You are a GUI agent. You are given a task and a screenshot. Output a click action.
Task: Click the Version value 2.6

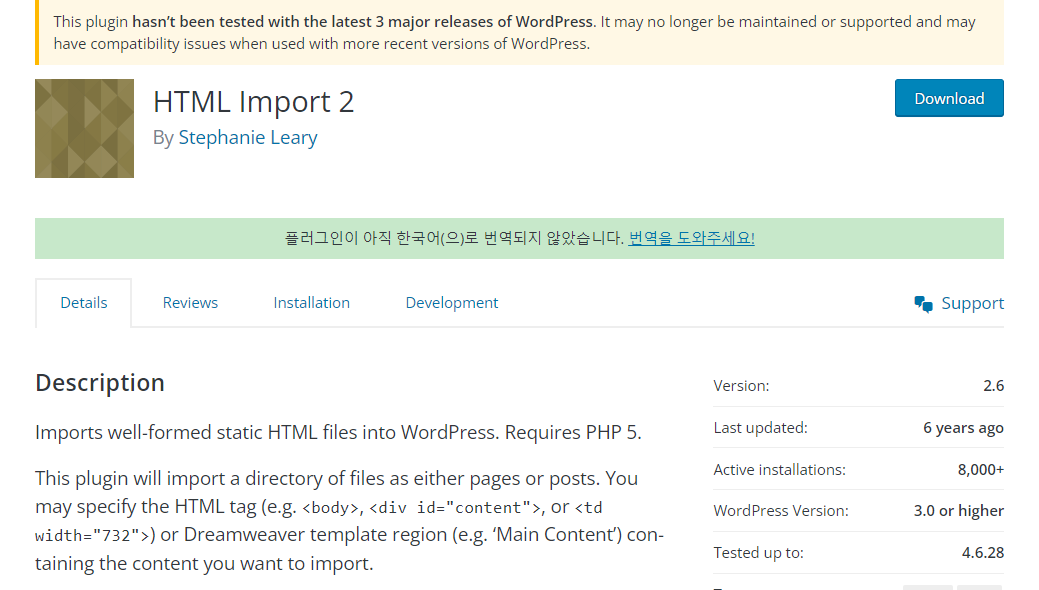point(993,386)
